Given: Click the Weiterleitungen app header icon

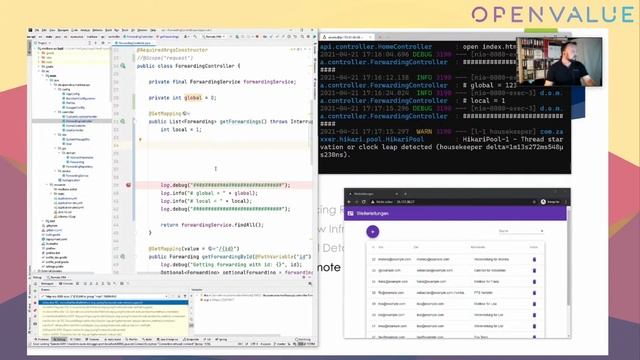Looking at the screenshot, I should click(x=350, y=213).
